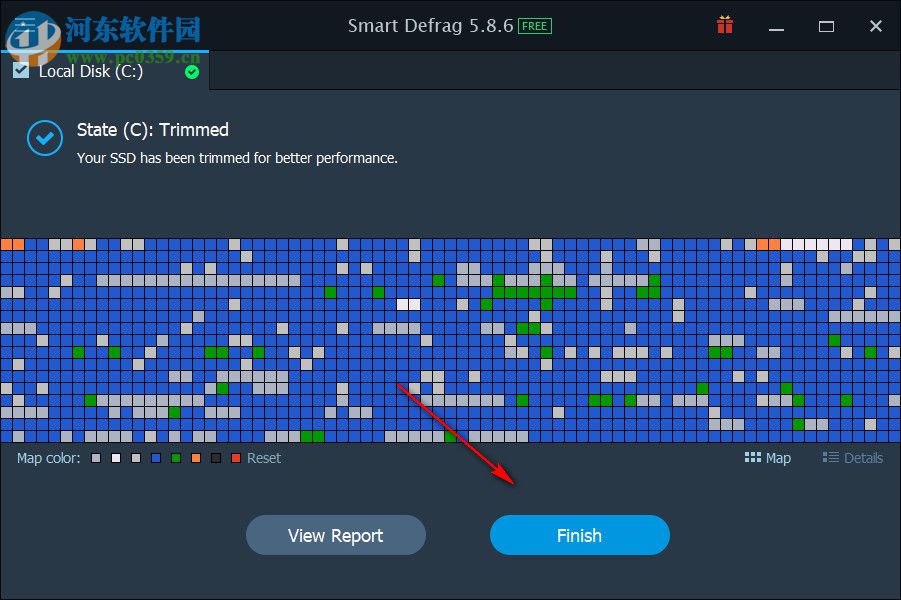The width and height of the screenshot is (901, 600).
Task: Minimize the Smart Defrag window
Action: [x=776, y=26]
